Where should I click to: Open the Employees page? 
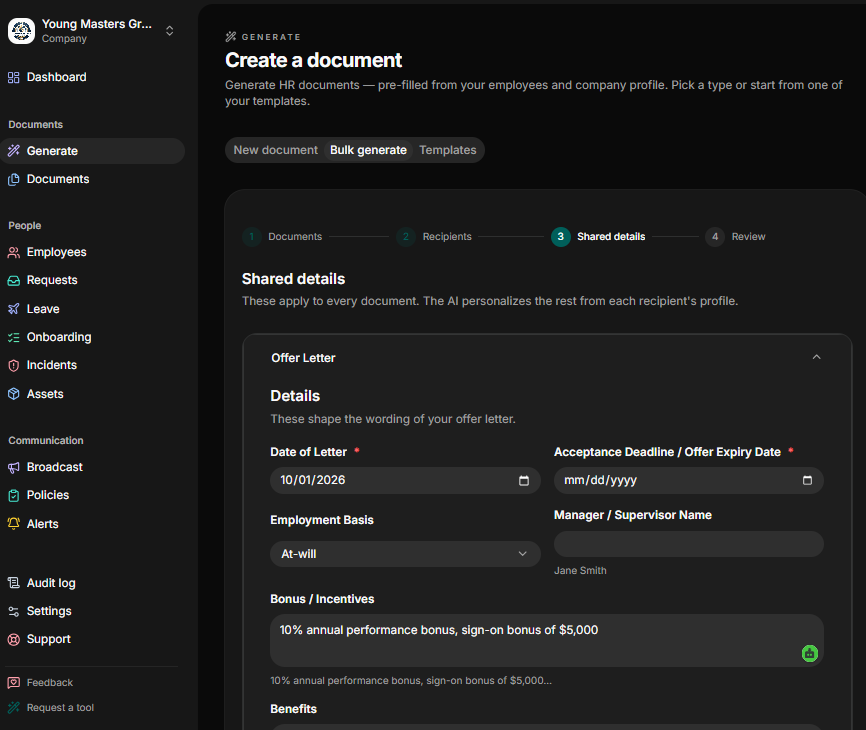coord(92,252)
